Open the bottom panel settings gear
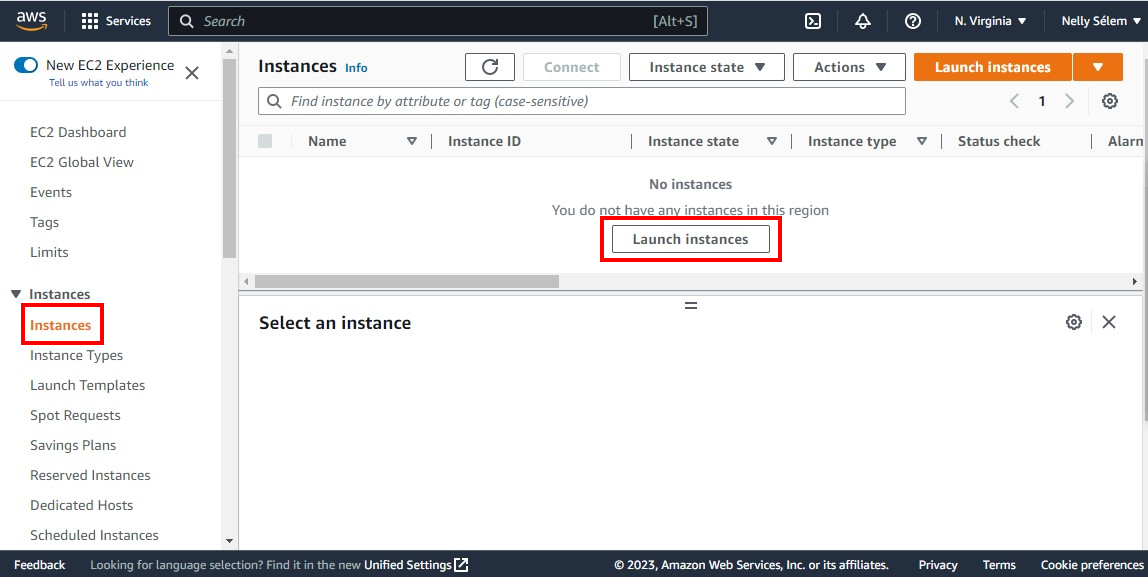This screenshot has height=577, width=1148. coord(1074,322)
